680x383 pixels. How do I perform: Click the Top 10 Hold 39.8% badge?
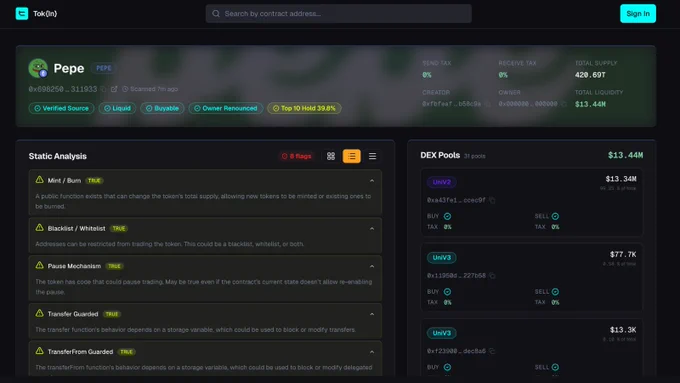point(304,108)
